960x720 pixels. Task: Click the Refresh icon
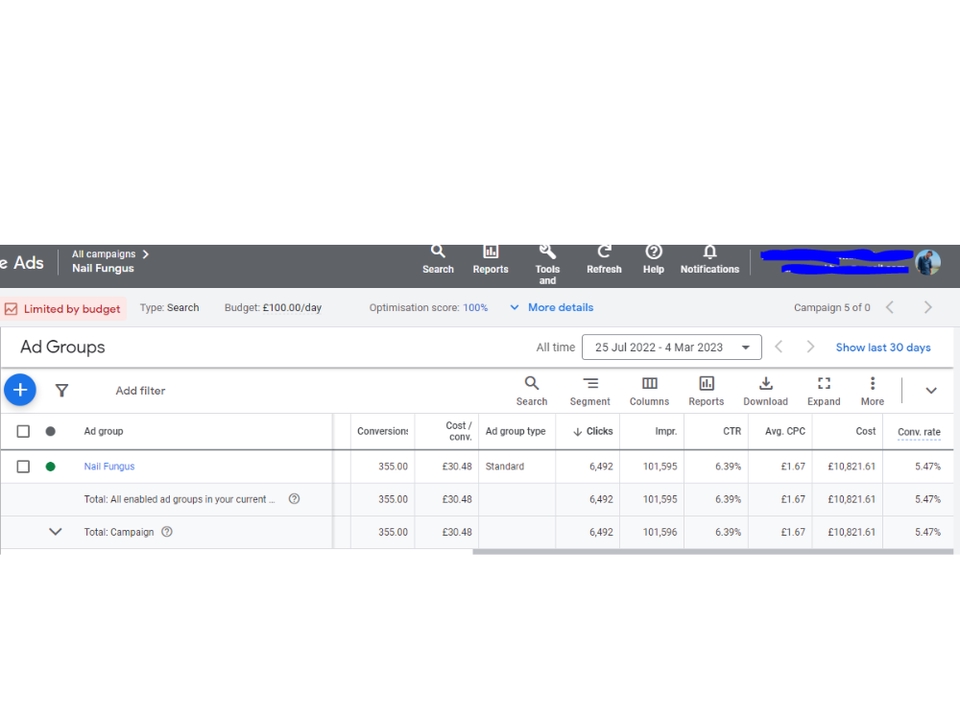click(x=604, y=260)
